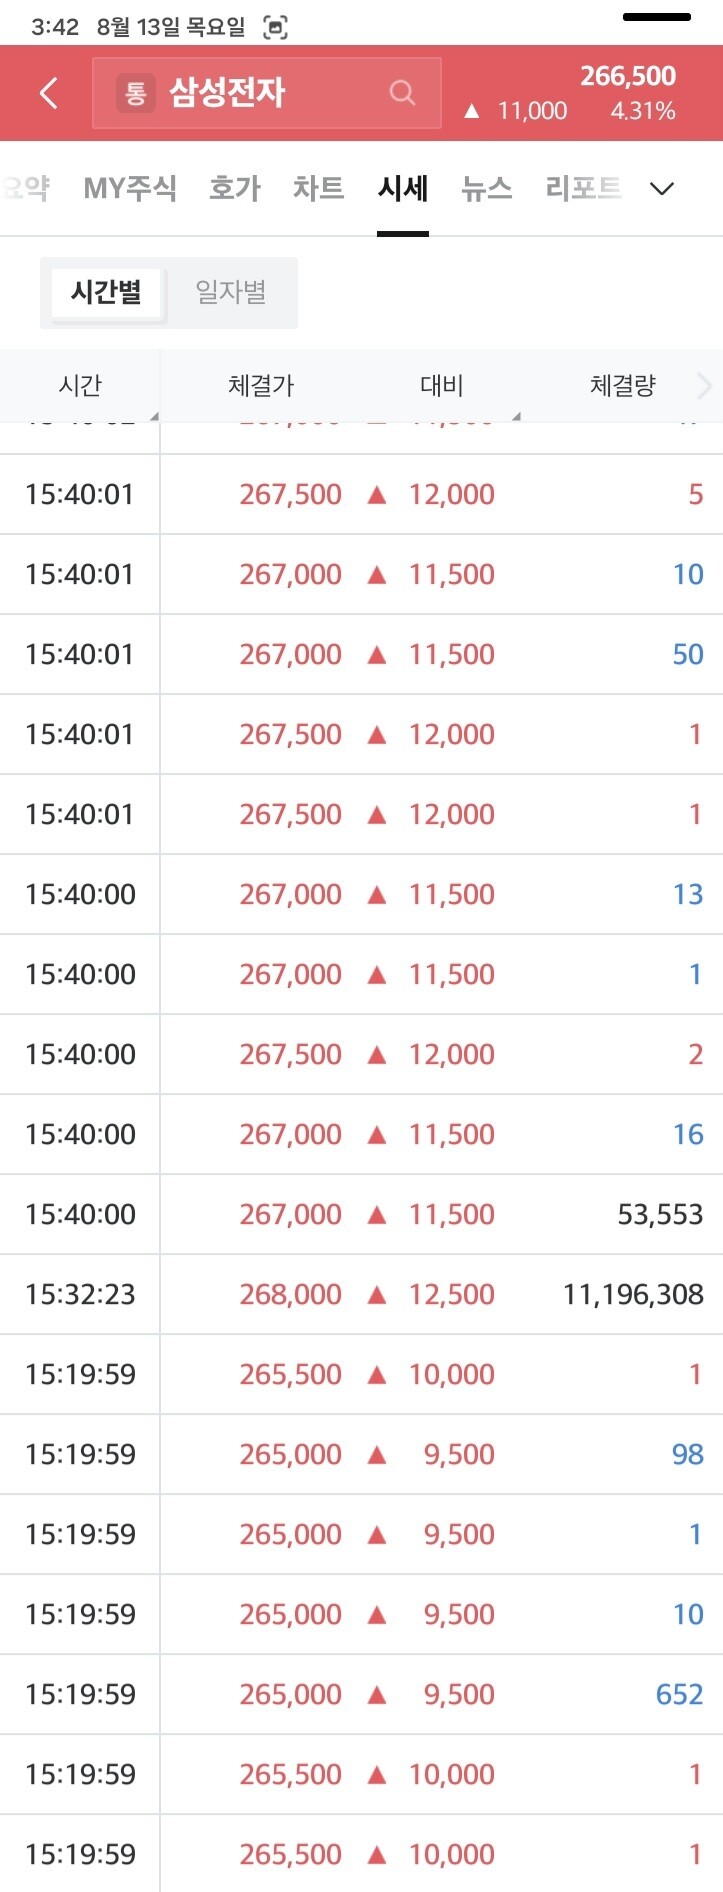Open the 삼성전자 stock search field
The image size is (723, 1892).
267,93
